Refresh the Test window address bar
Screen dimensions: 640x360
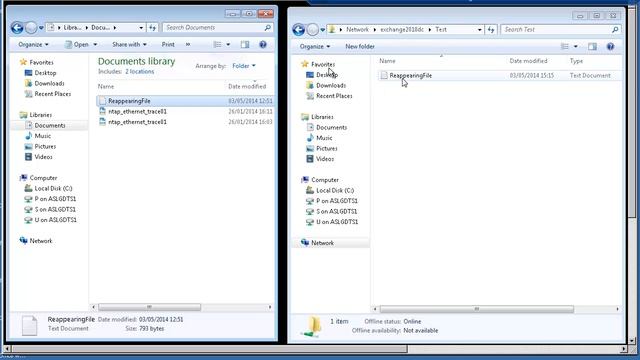pos(491,30)
